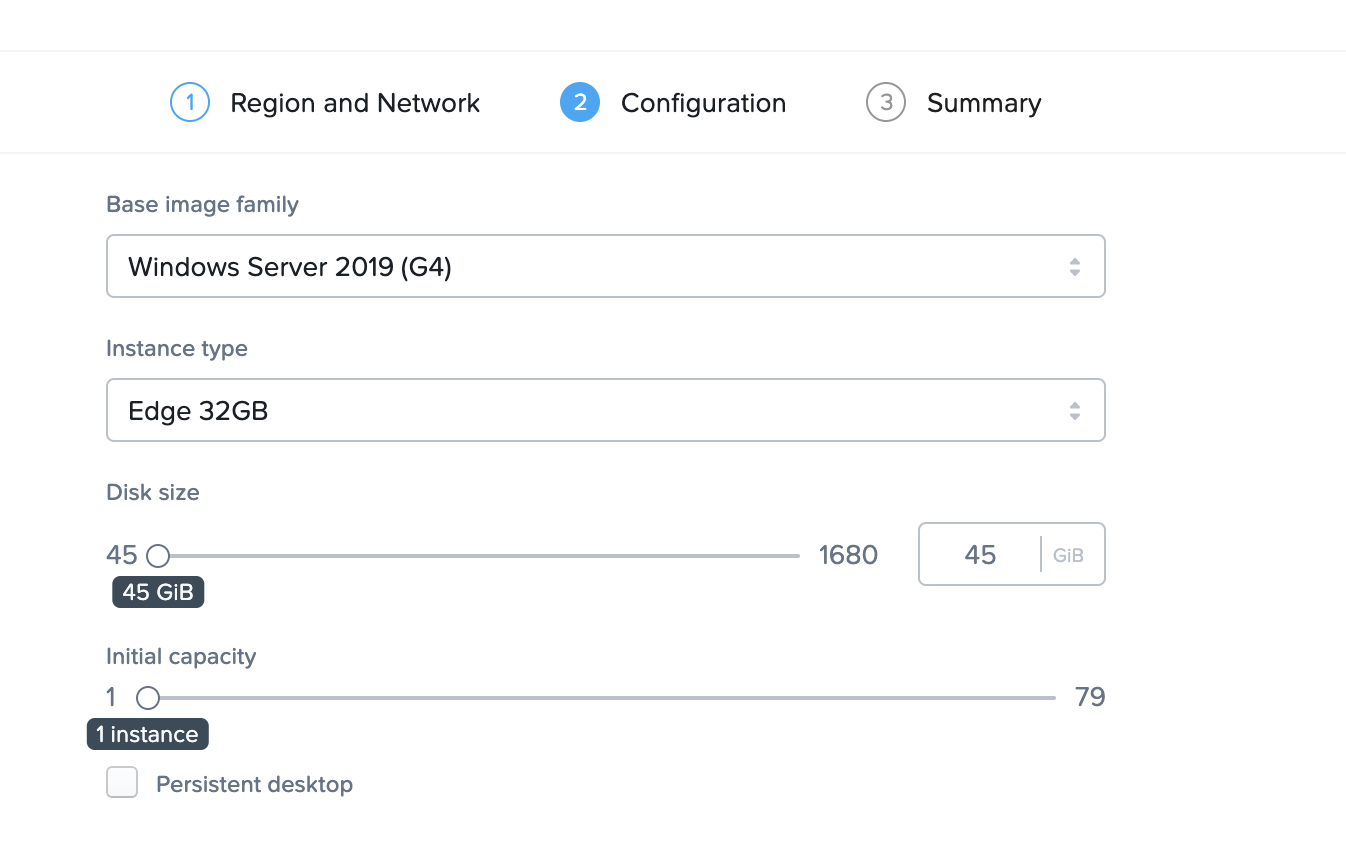Click the 1680 maximum disk size label

tap(848, 555)
